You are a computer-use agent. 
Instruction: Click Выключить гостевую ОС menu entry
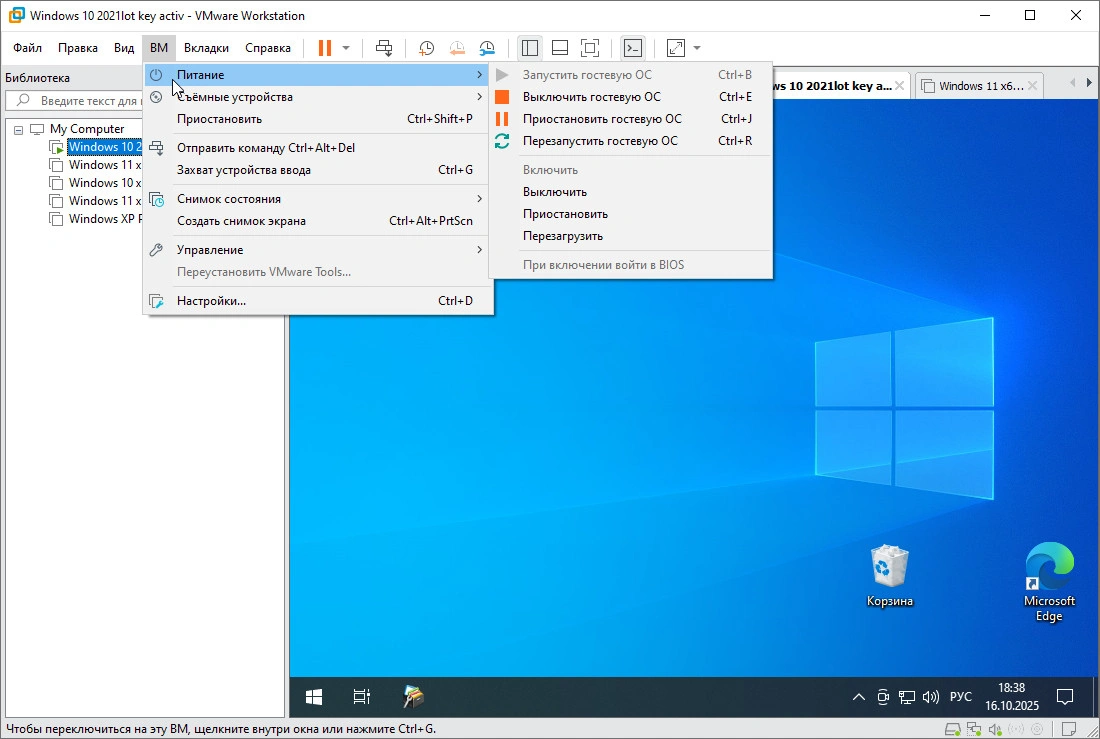[591, 97]
